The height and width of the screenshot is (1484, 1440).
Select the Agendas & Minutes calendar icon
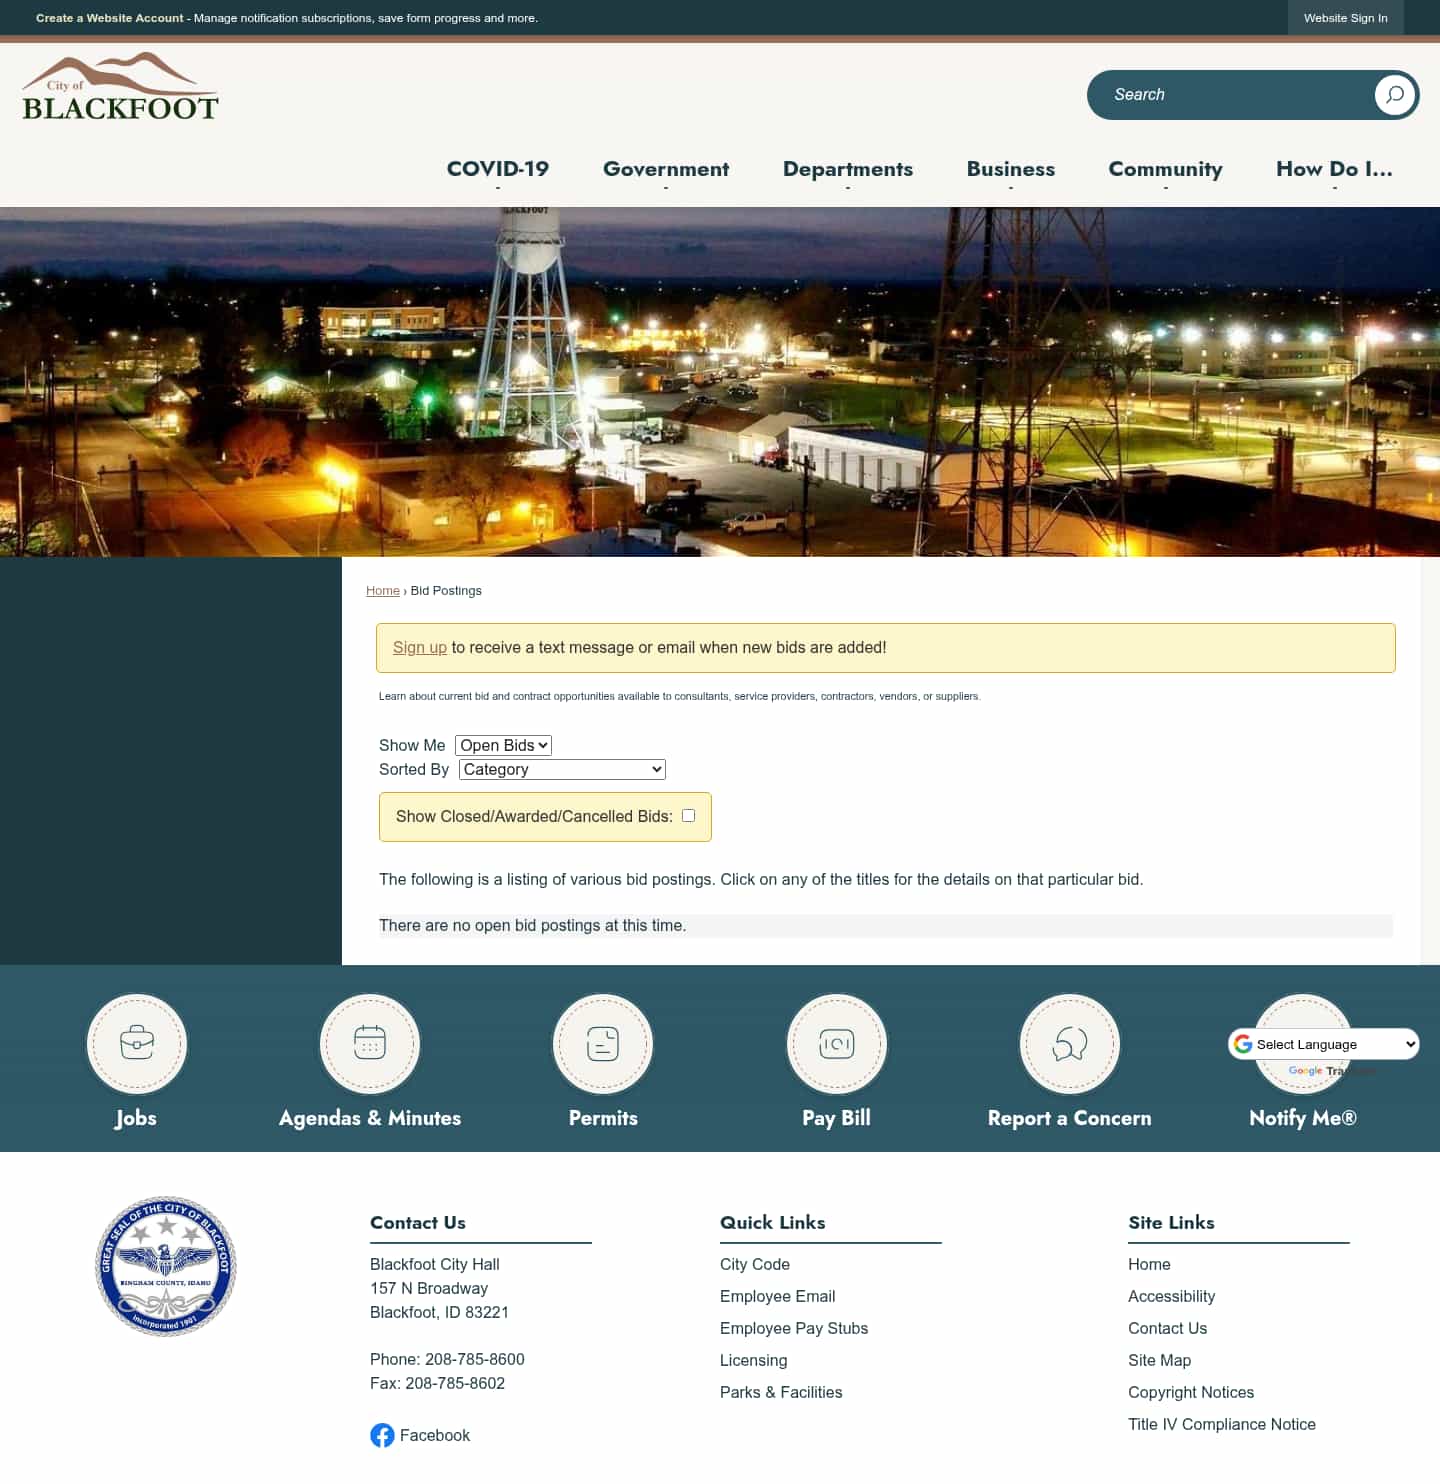tap(369, 1043)
